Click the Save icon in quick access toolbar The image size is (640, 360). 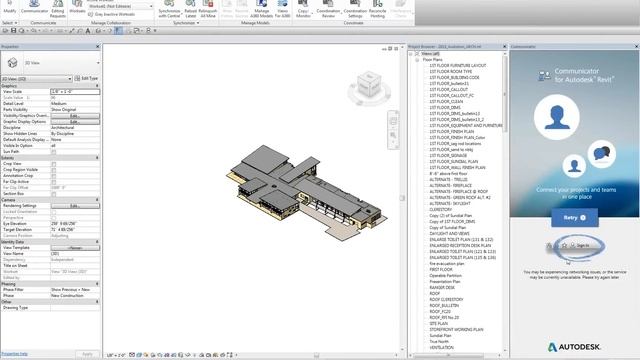(13, 31)
